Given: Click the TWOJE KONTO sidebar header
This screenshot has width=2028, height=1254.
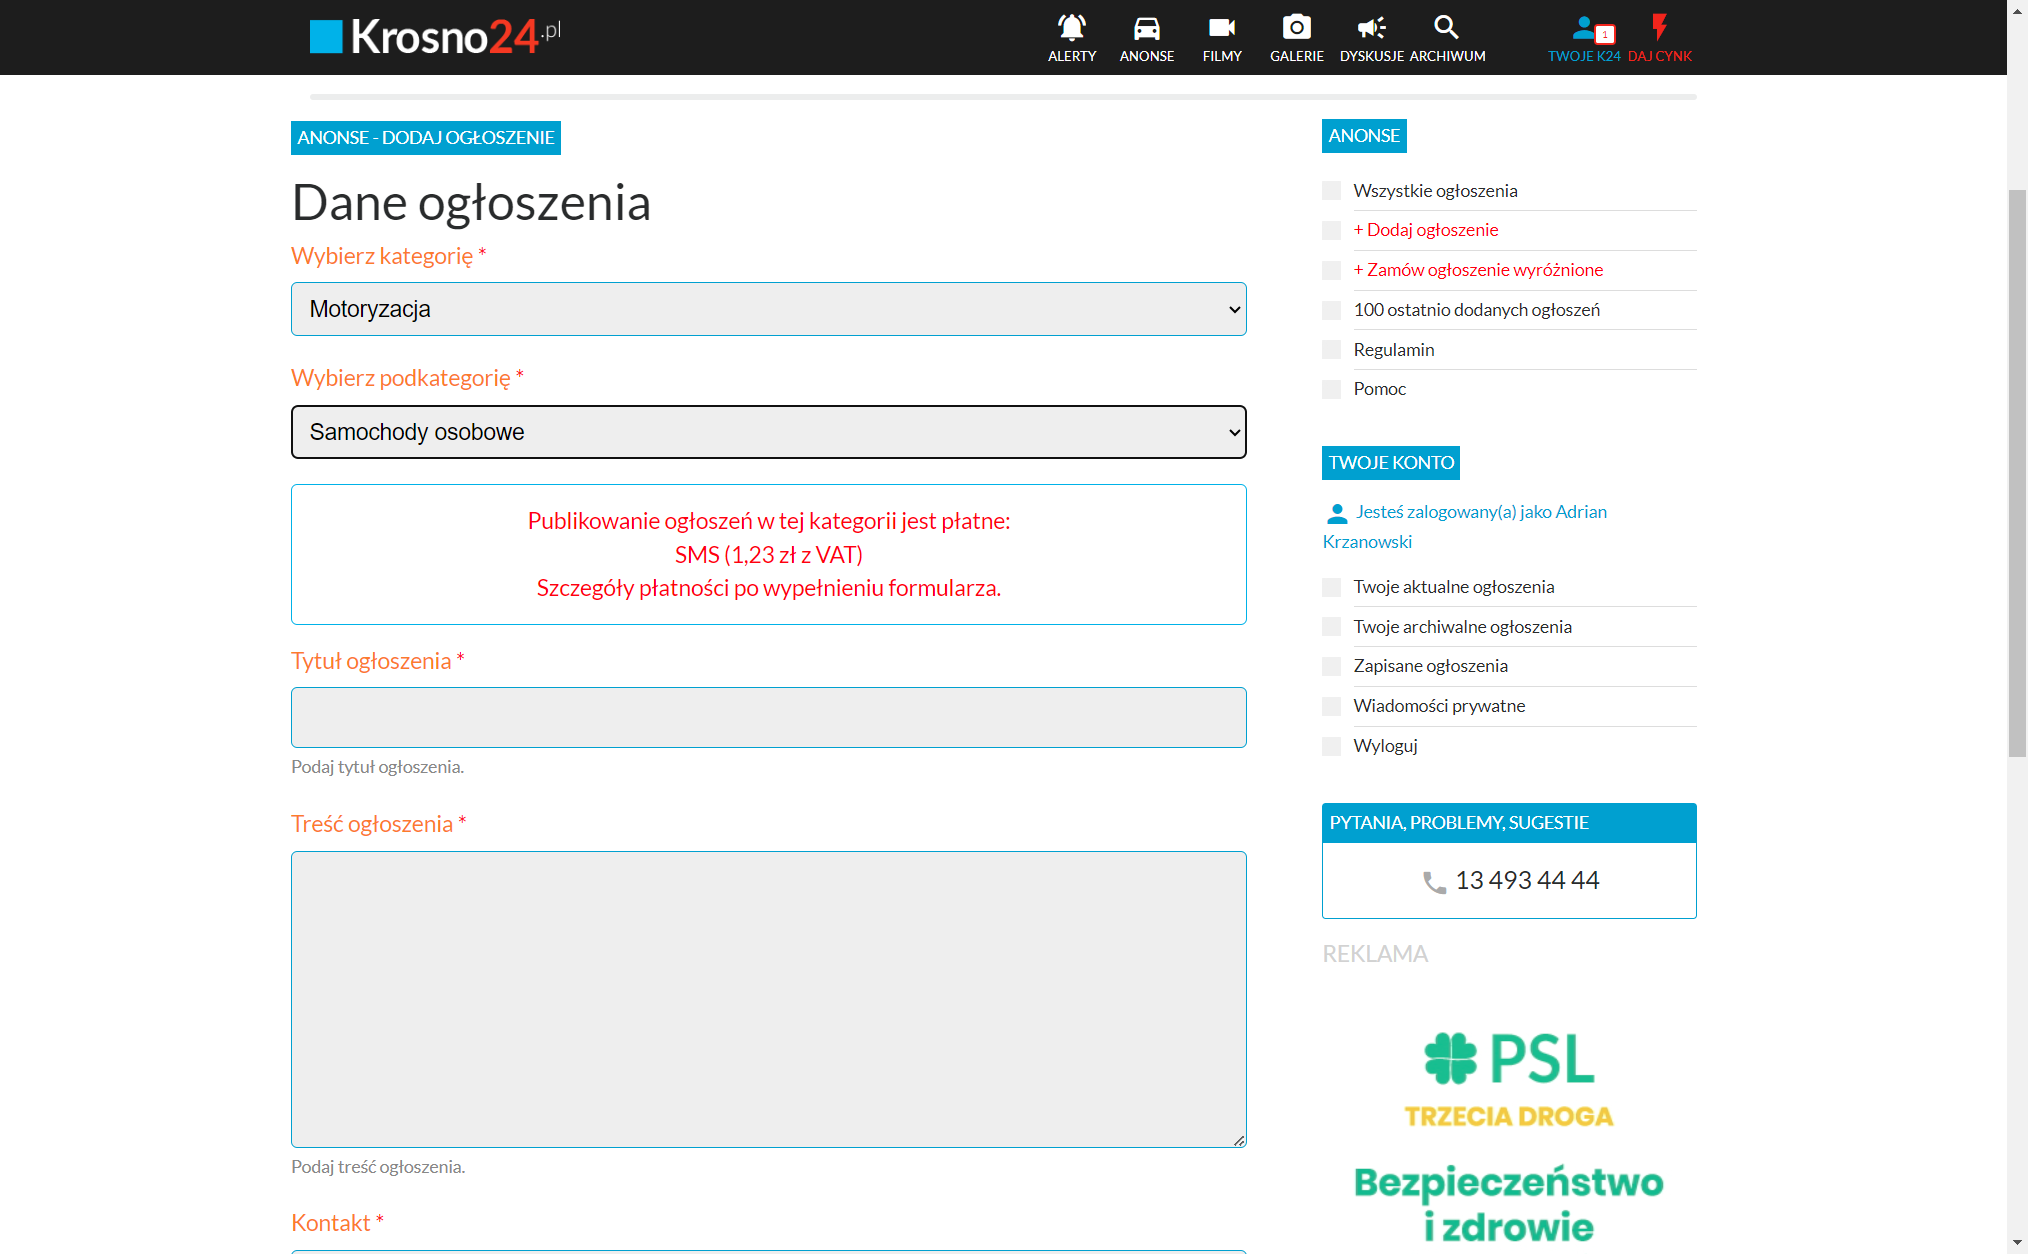Looking at the screenshot, I should 1391,463.
